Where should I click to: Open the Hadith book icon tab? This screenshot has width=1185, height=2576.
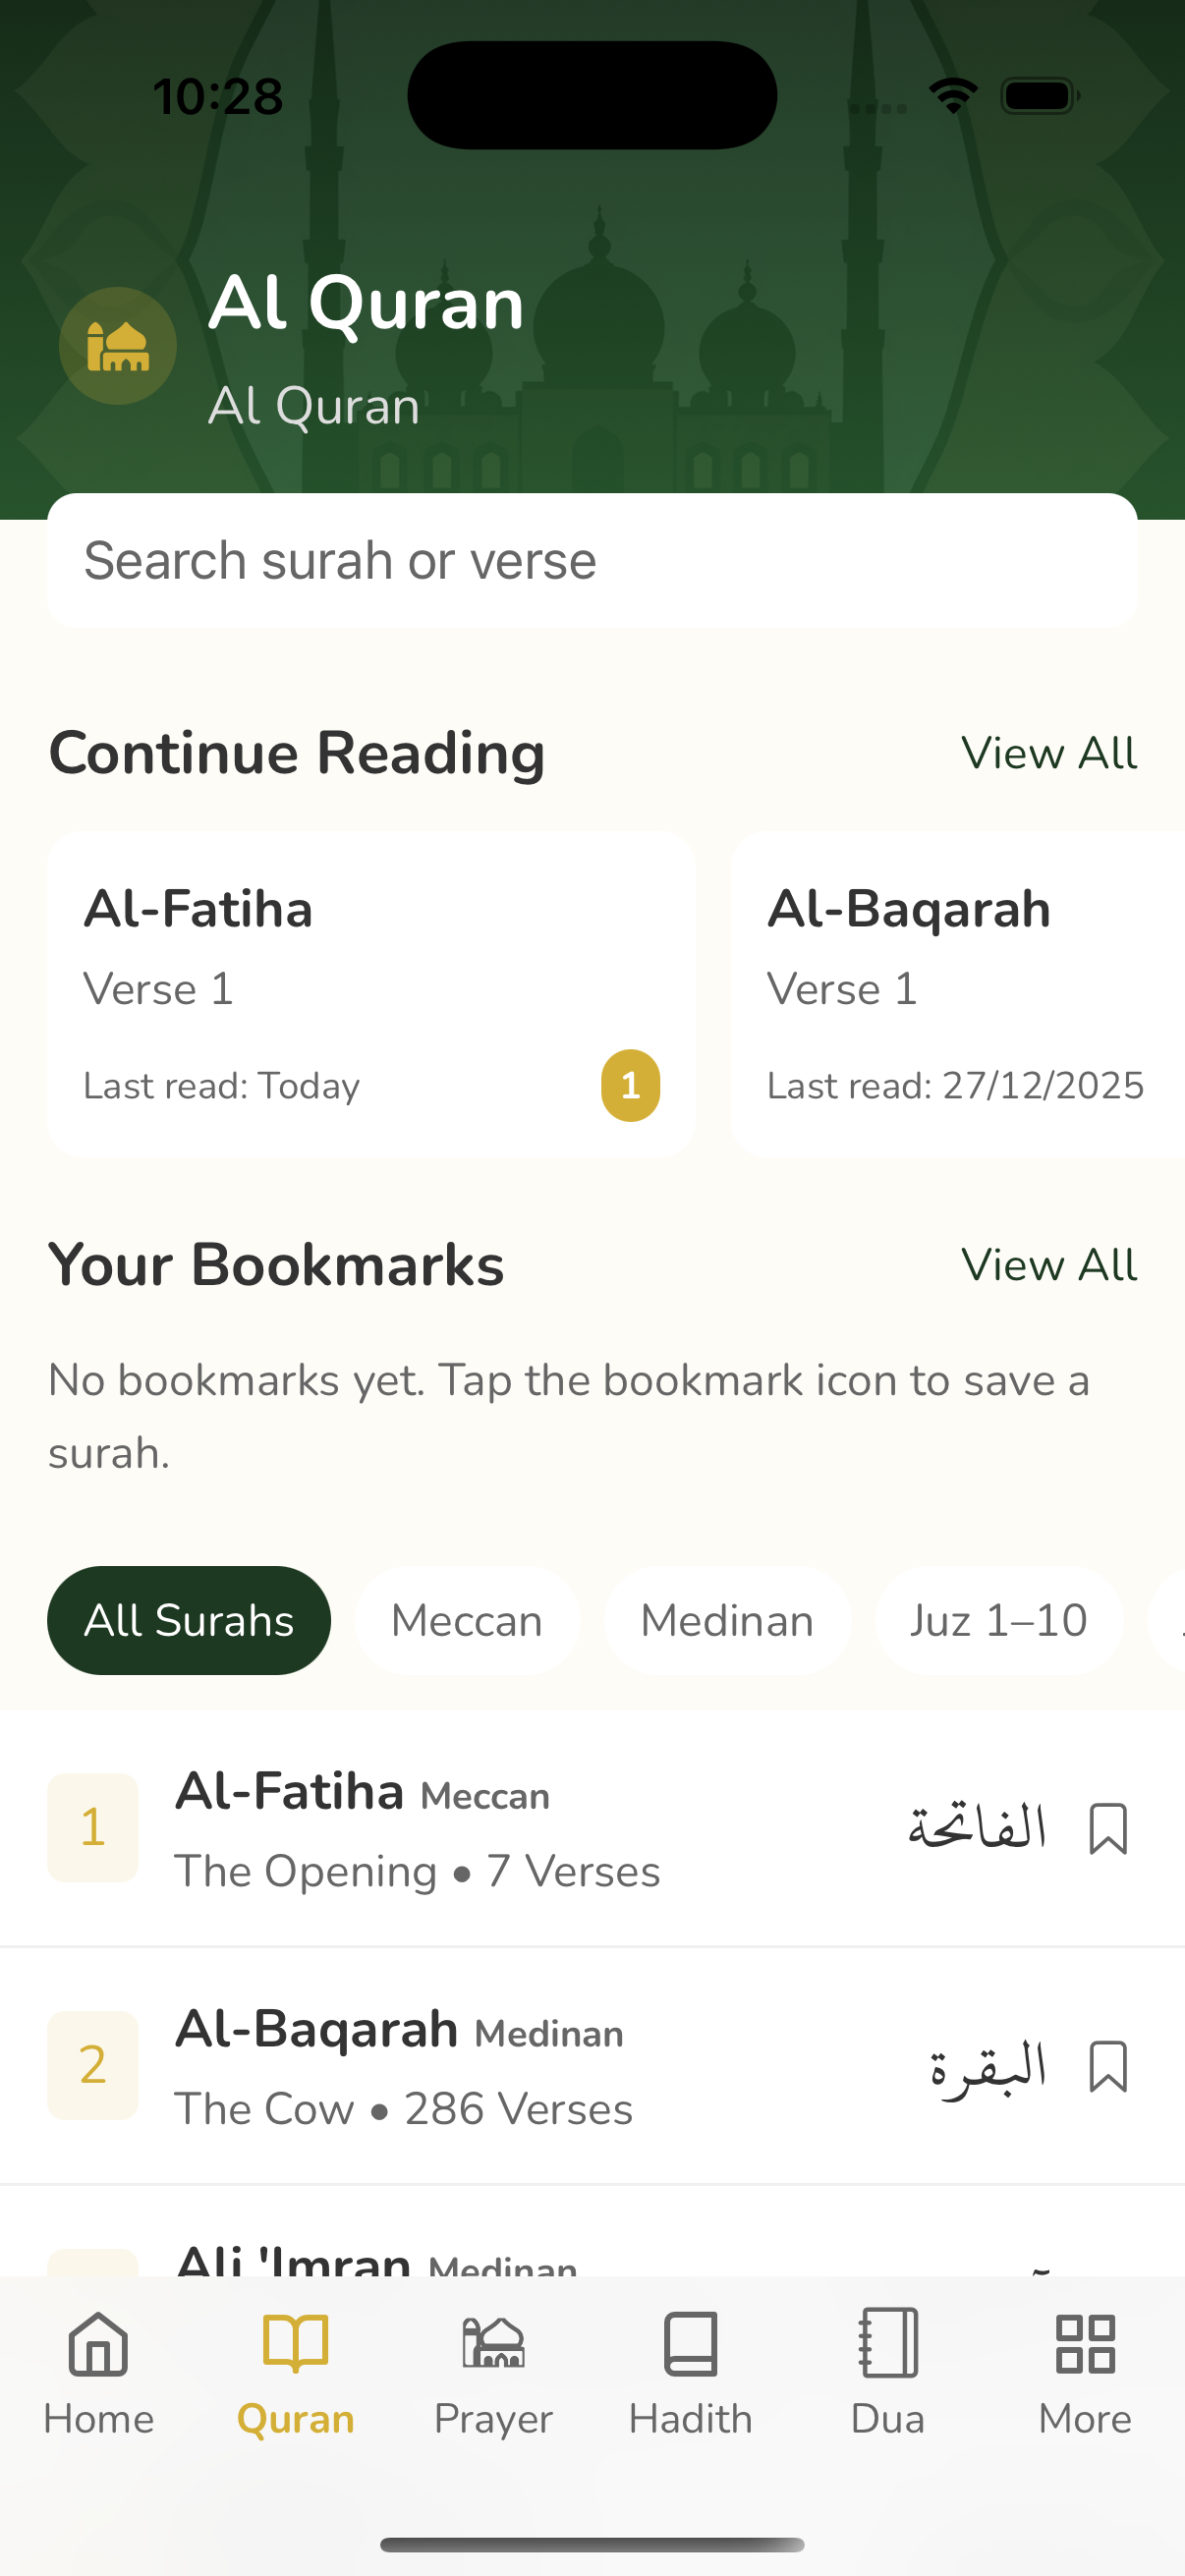pos(690,2343)
